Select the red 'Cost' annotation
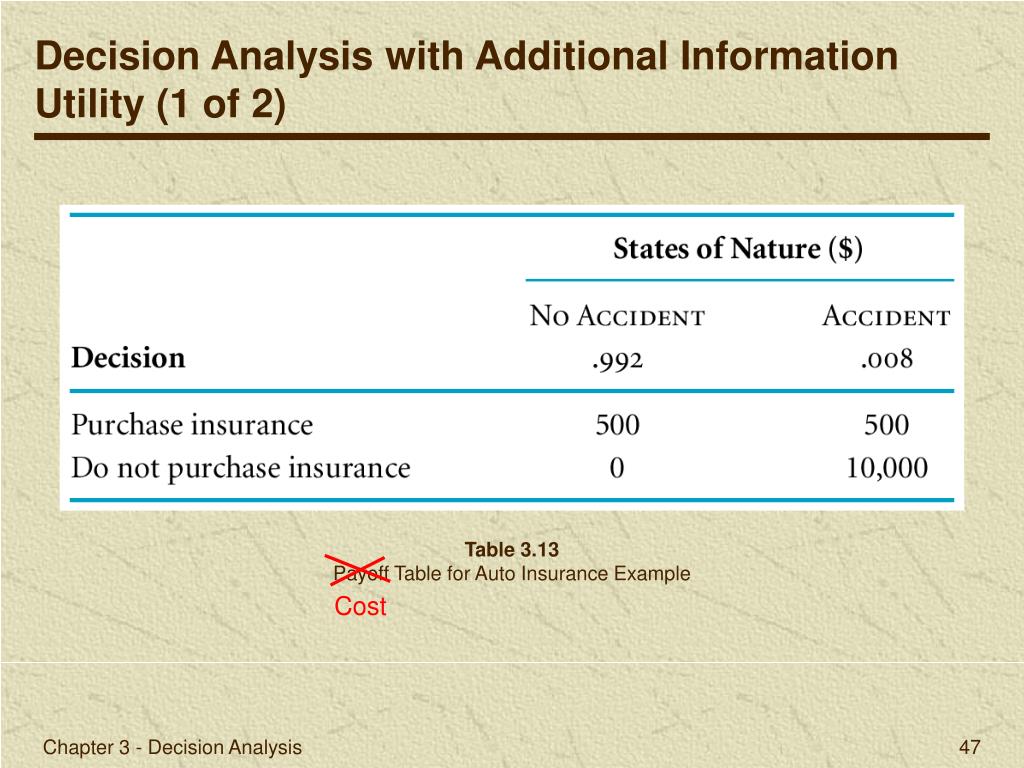The height and width of the screenshot is (768, 1024). tap(360, 606)
